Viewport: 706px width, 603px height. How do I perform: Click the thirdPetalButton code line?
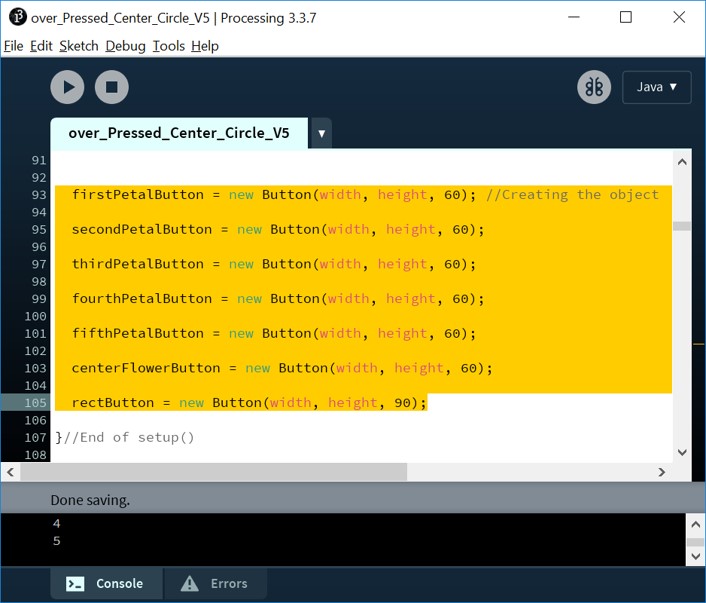[x=274, y=264]
